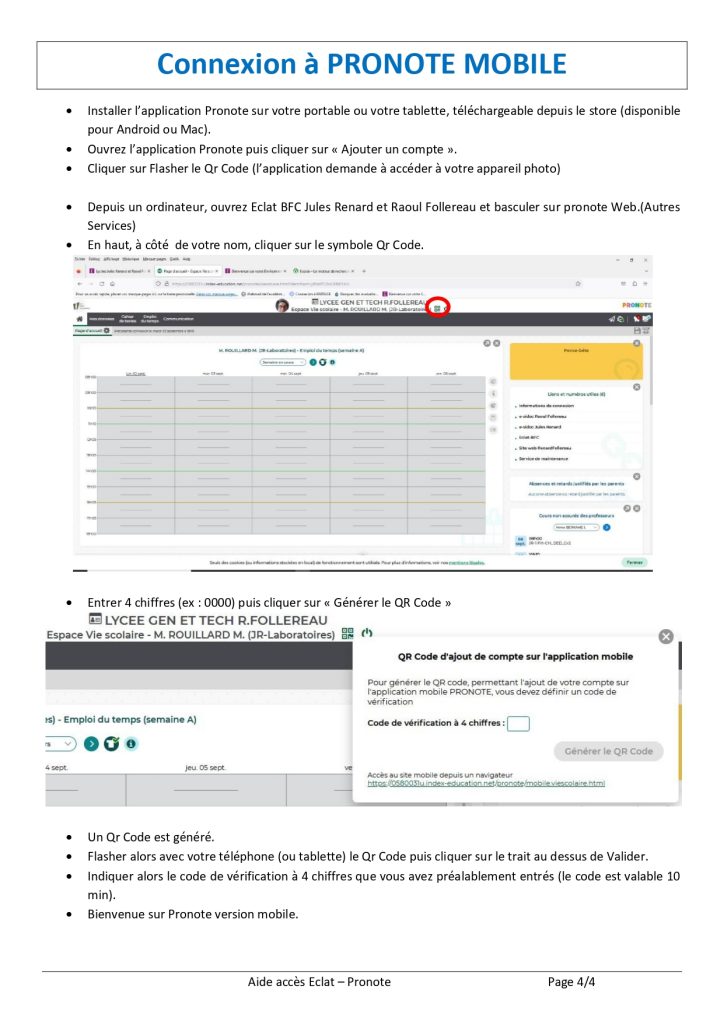Viewport: 724px width, 1024px height.
Task: Open Informations de connexion link
Action: [546, 406]
